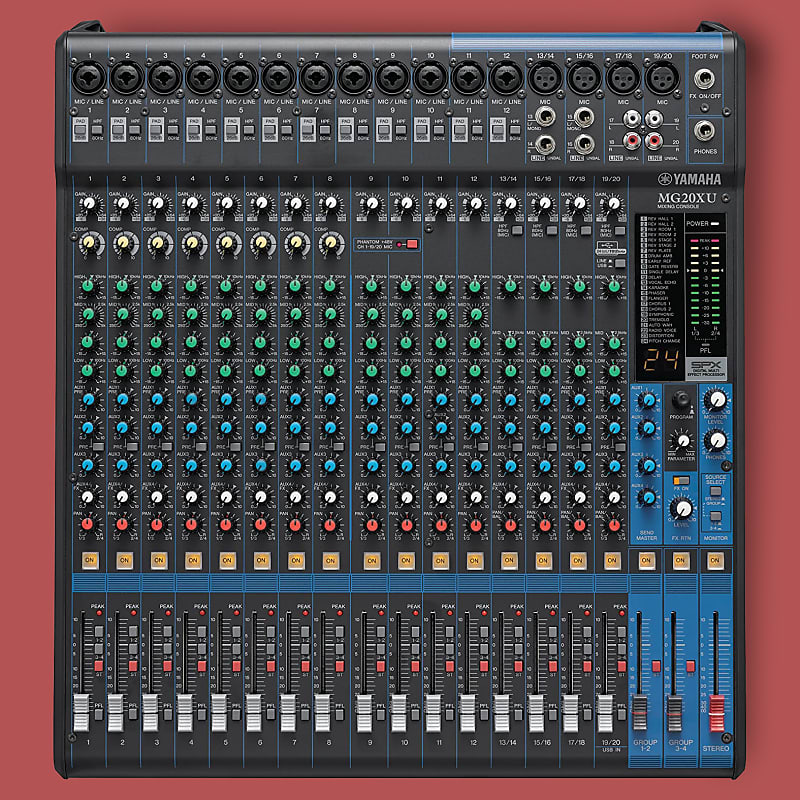Viewport: 800px width, 800px height.
Task: Click the POWER indicator light
Action: (715, 223)
